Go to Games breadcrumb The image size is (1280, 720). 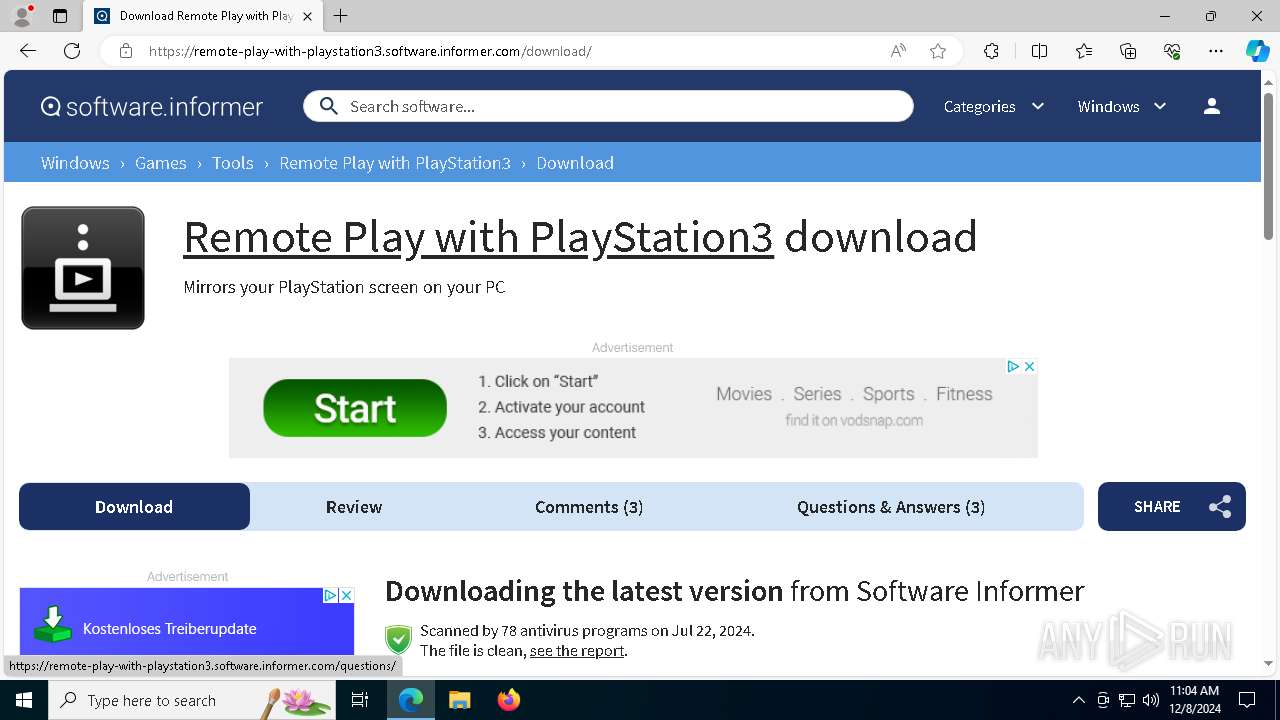tap(161, 163)
